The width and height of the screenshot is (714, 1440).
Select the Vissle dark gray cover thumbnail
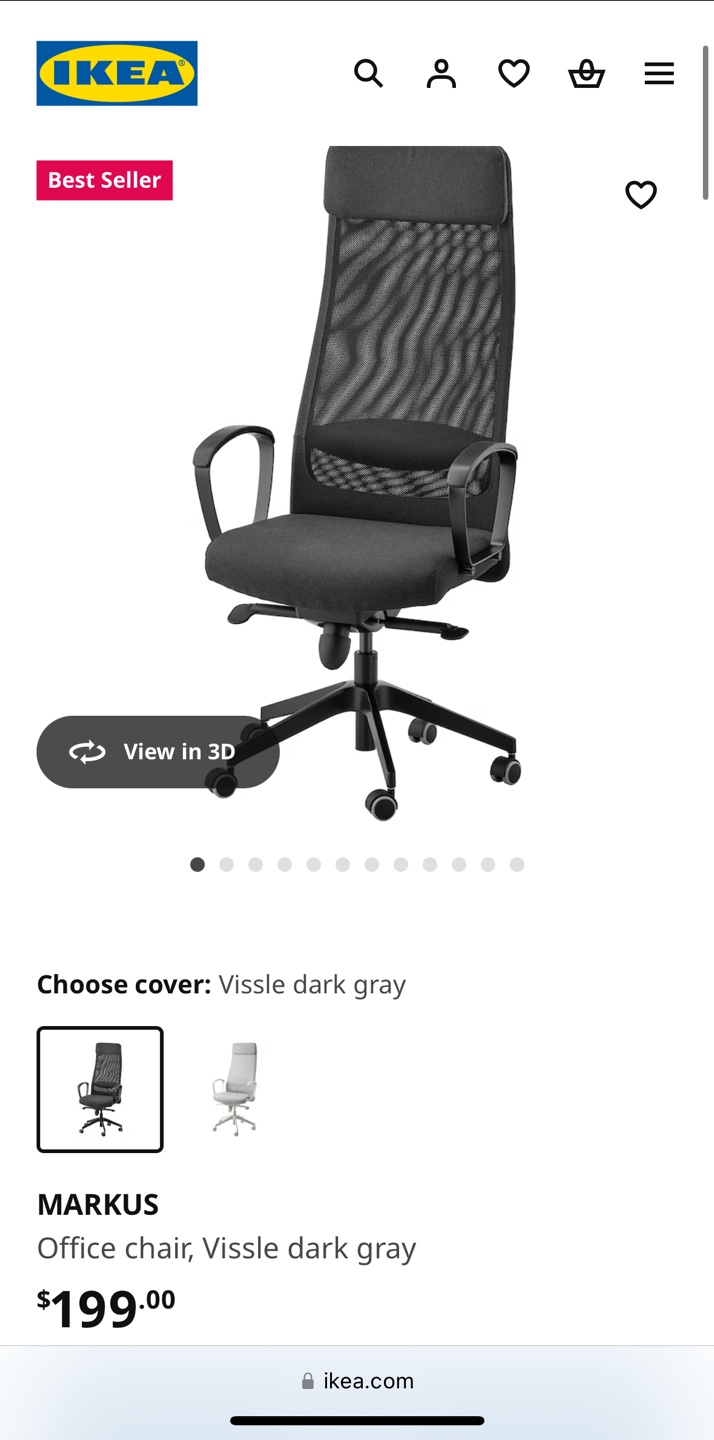click(100, 1089)
